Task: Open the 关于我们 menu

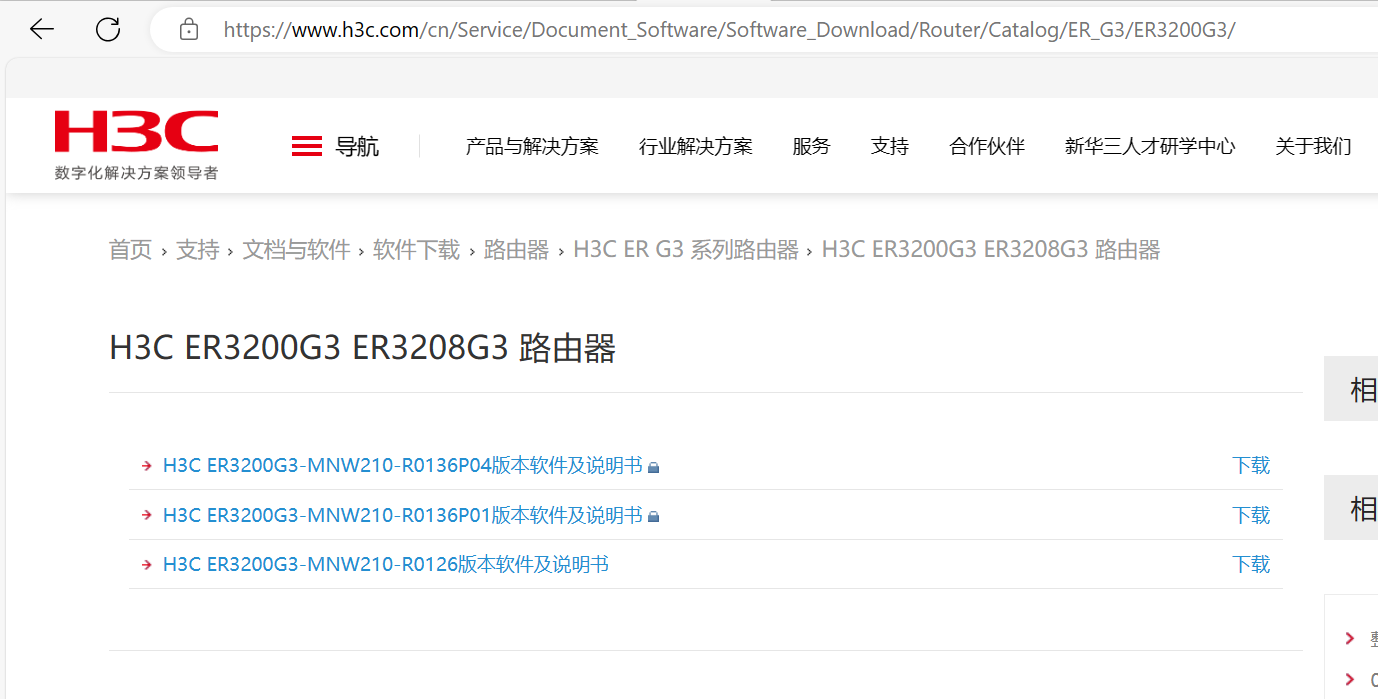Action: coord(1313,147)
